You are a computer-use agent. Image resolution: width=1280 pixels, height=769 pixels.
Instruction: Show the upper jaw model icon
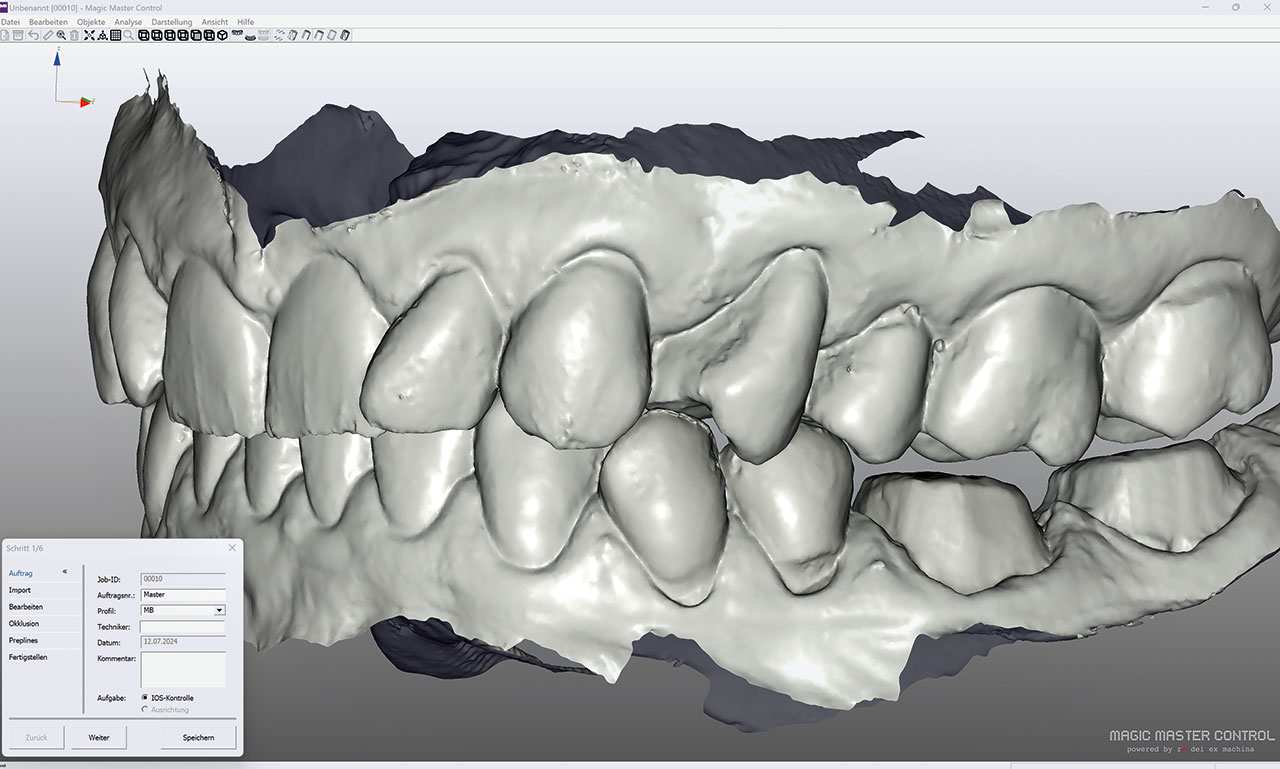click(x=238, y=33)
